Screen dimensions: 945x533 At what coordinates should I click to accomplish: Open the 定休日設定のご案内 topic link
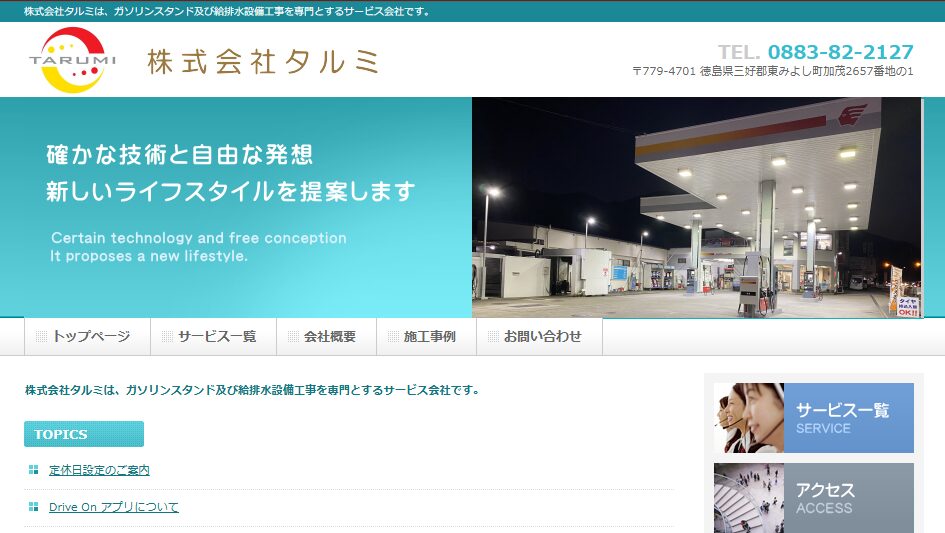pyautogui.click(x=99, y=470)
